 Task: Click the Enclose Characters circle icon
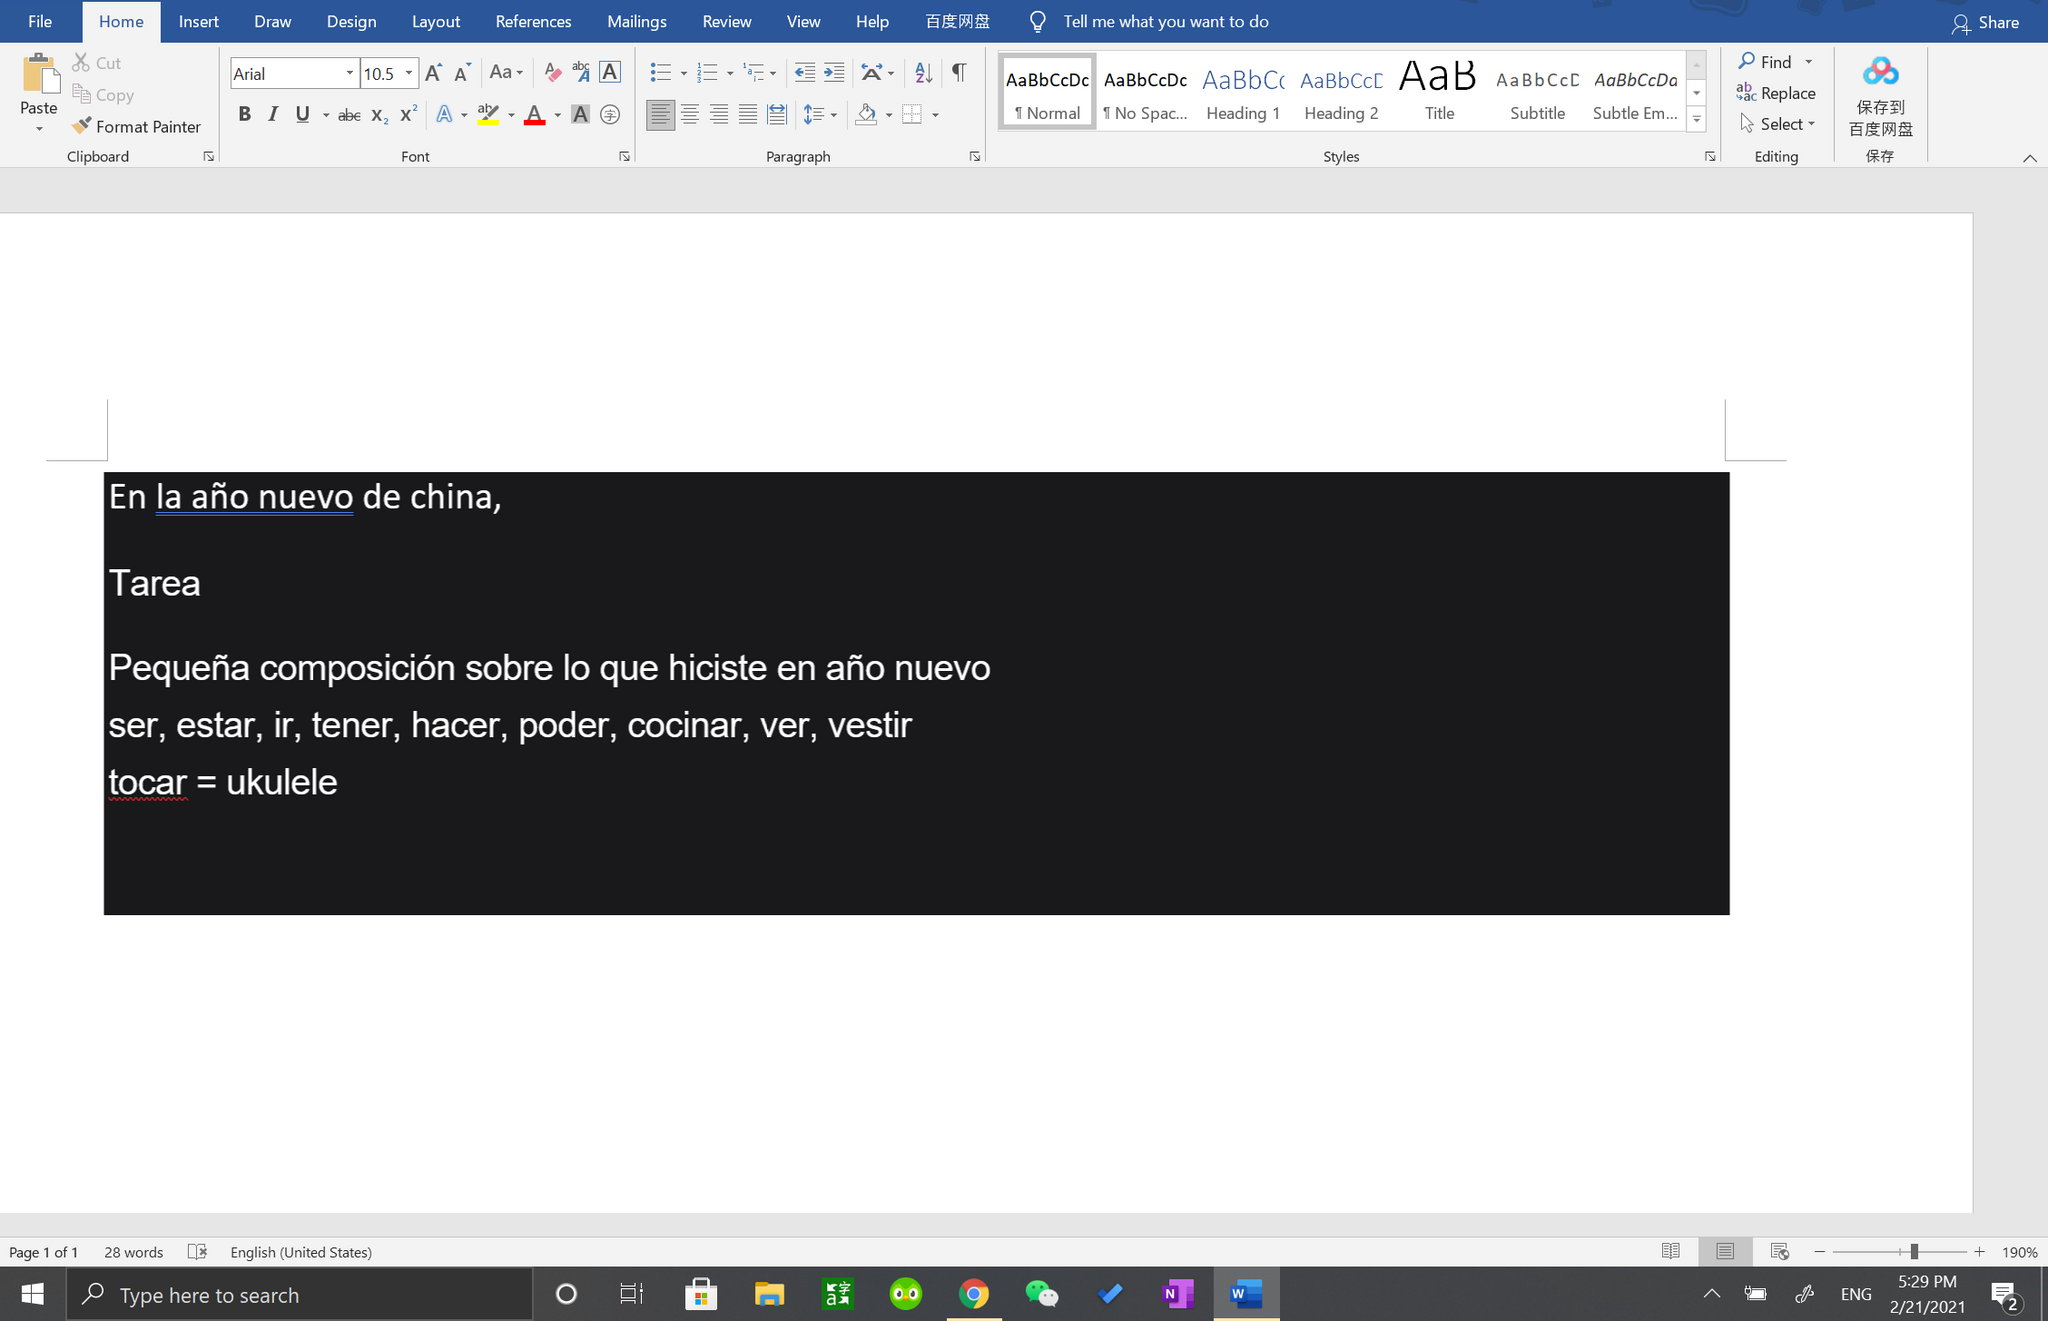[610, 115]
